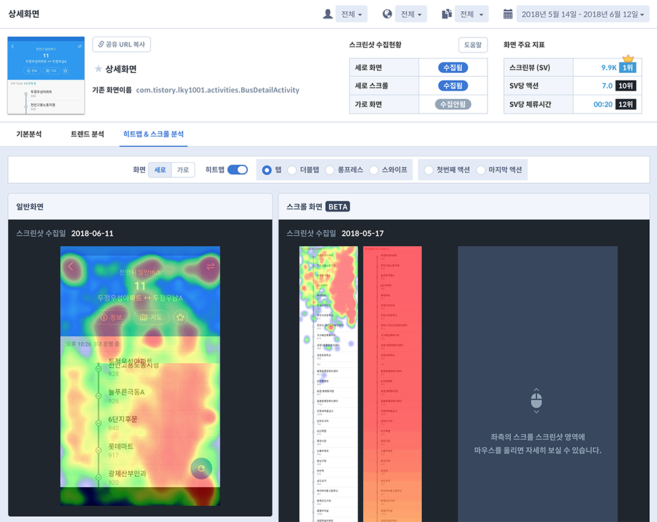The image size is (657, 522).
Task: Click the globe region icon
Action: coord(387,14)
